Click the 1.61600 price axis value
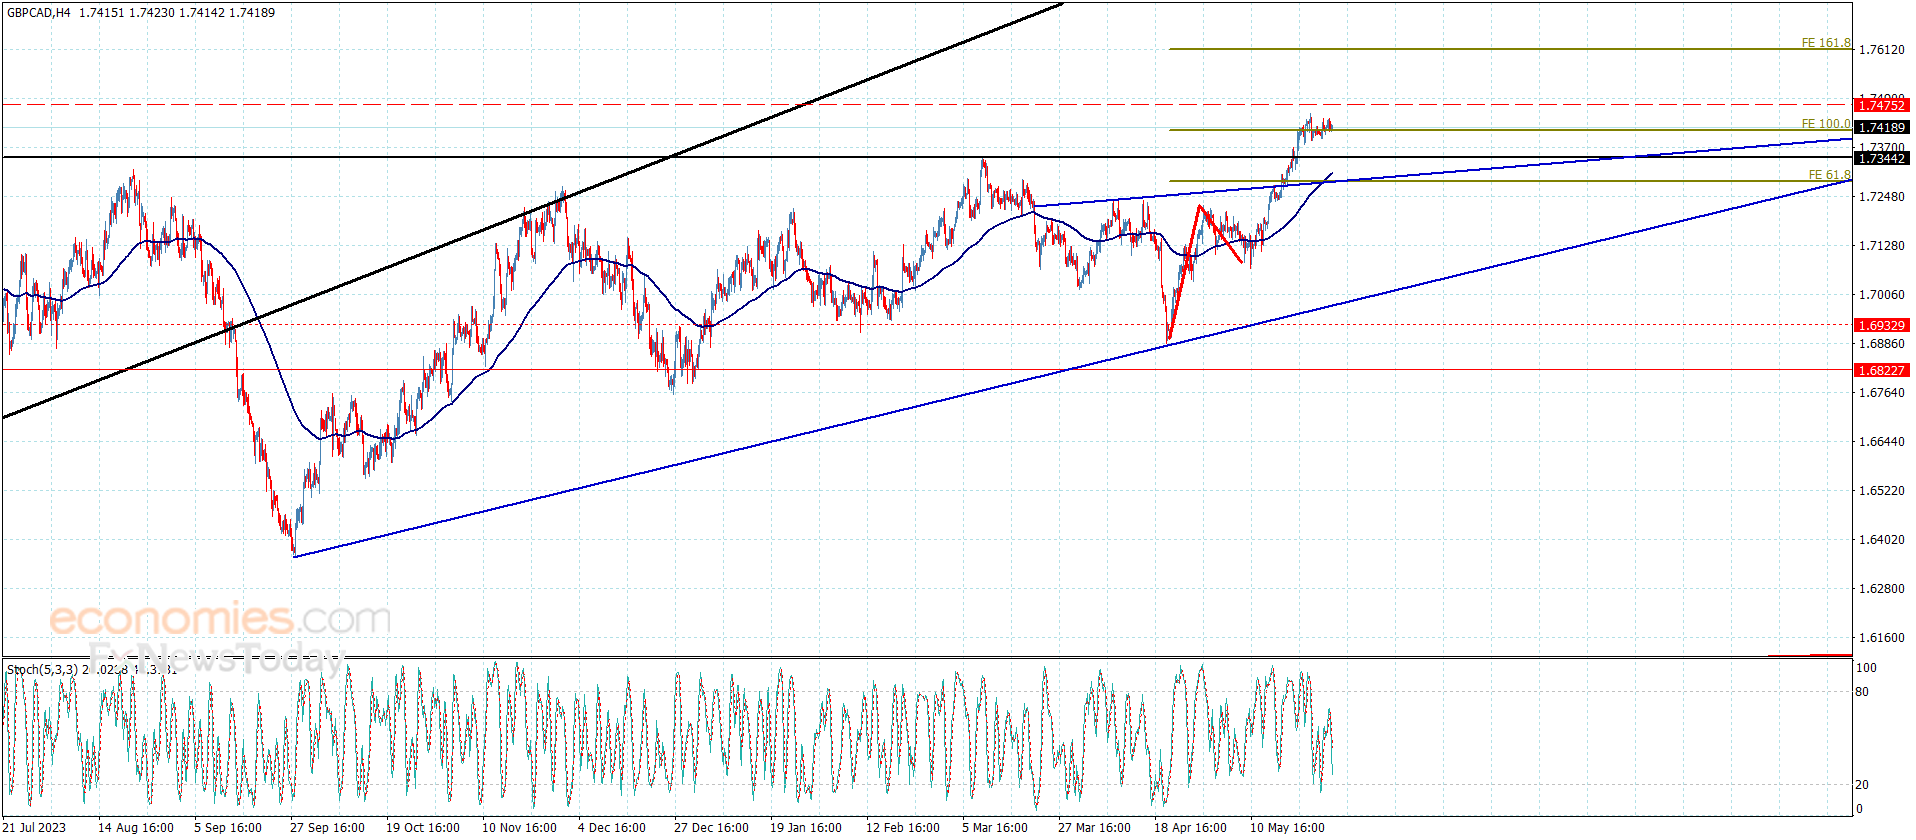1916x840 pixels. tap(1881, 638)
